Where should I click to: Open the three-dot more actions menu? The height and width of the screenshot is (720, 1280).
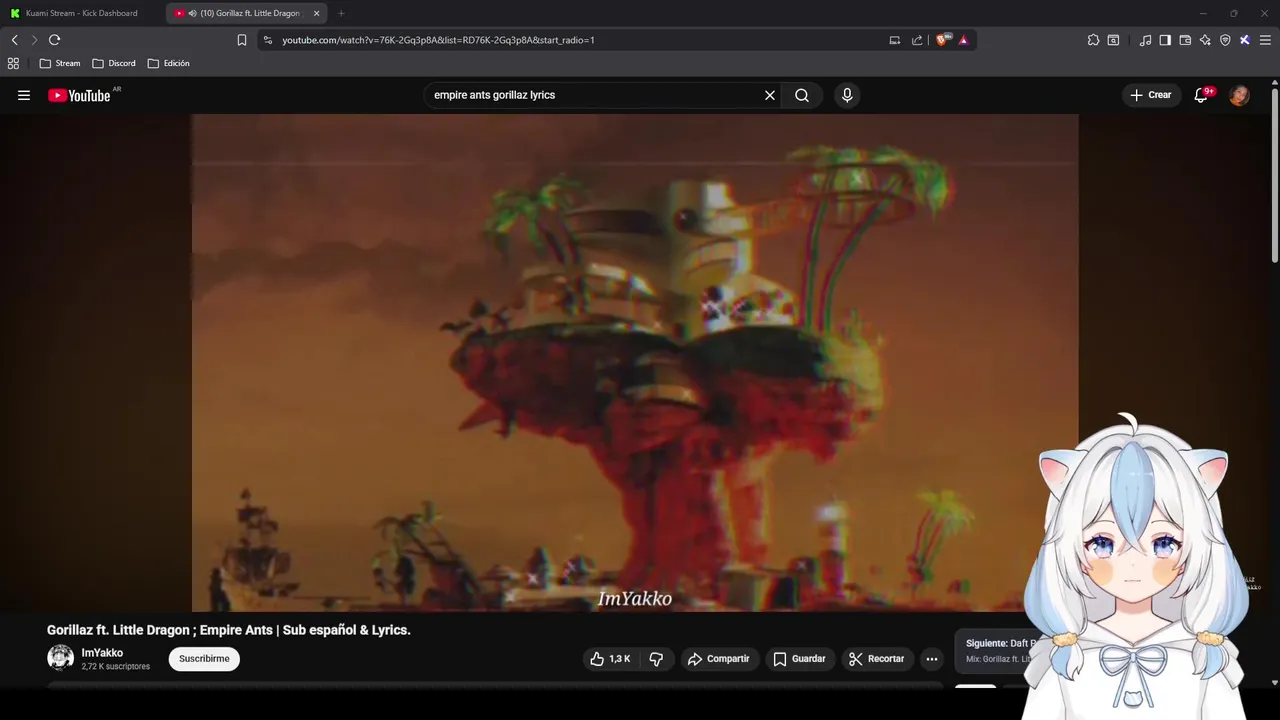(932, 659)
